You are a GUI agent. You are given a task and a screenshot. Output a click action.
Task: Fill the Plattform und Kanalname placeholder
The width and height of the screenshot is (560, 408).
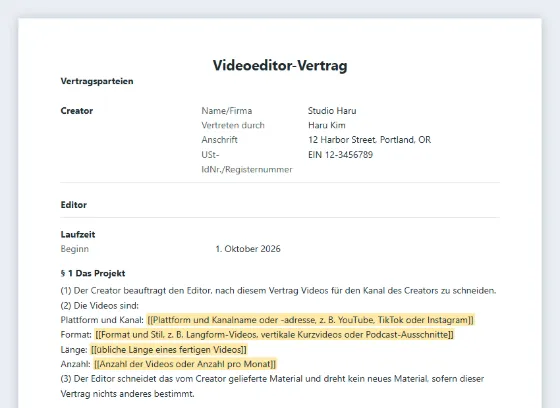(310, 320)
